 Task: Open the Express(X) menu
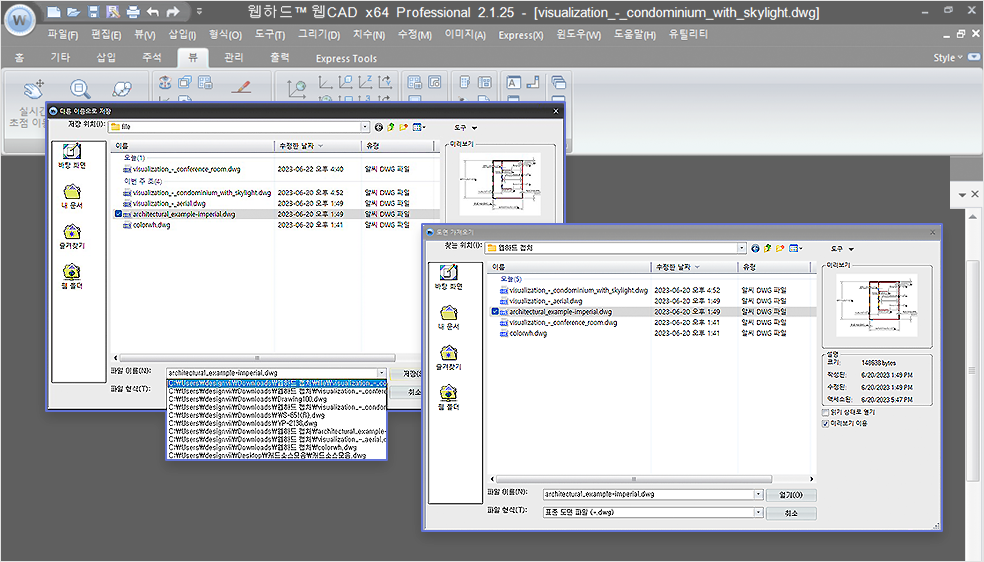521,35
